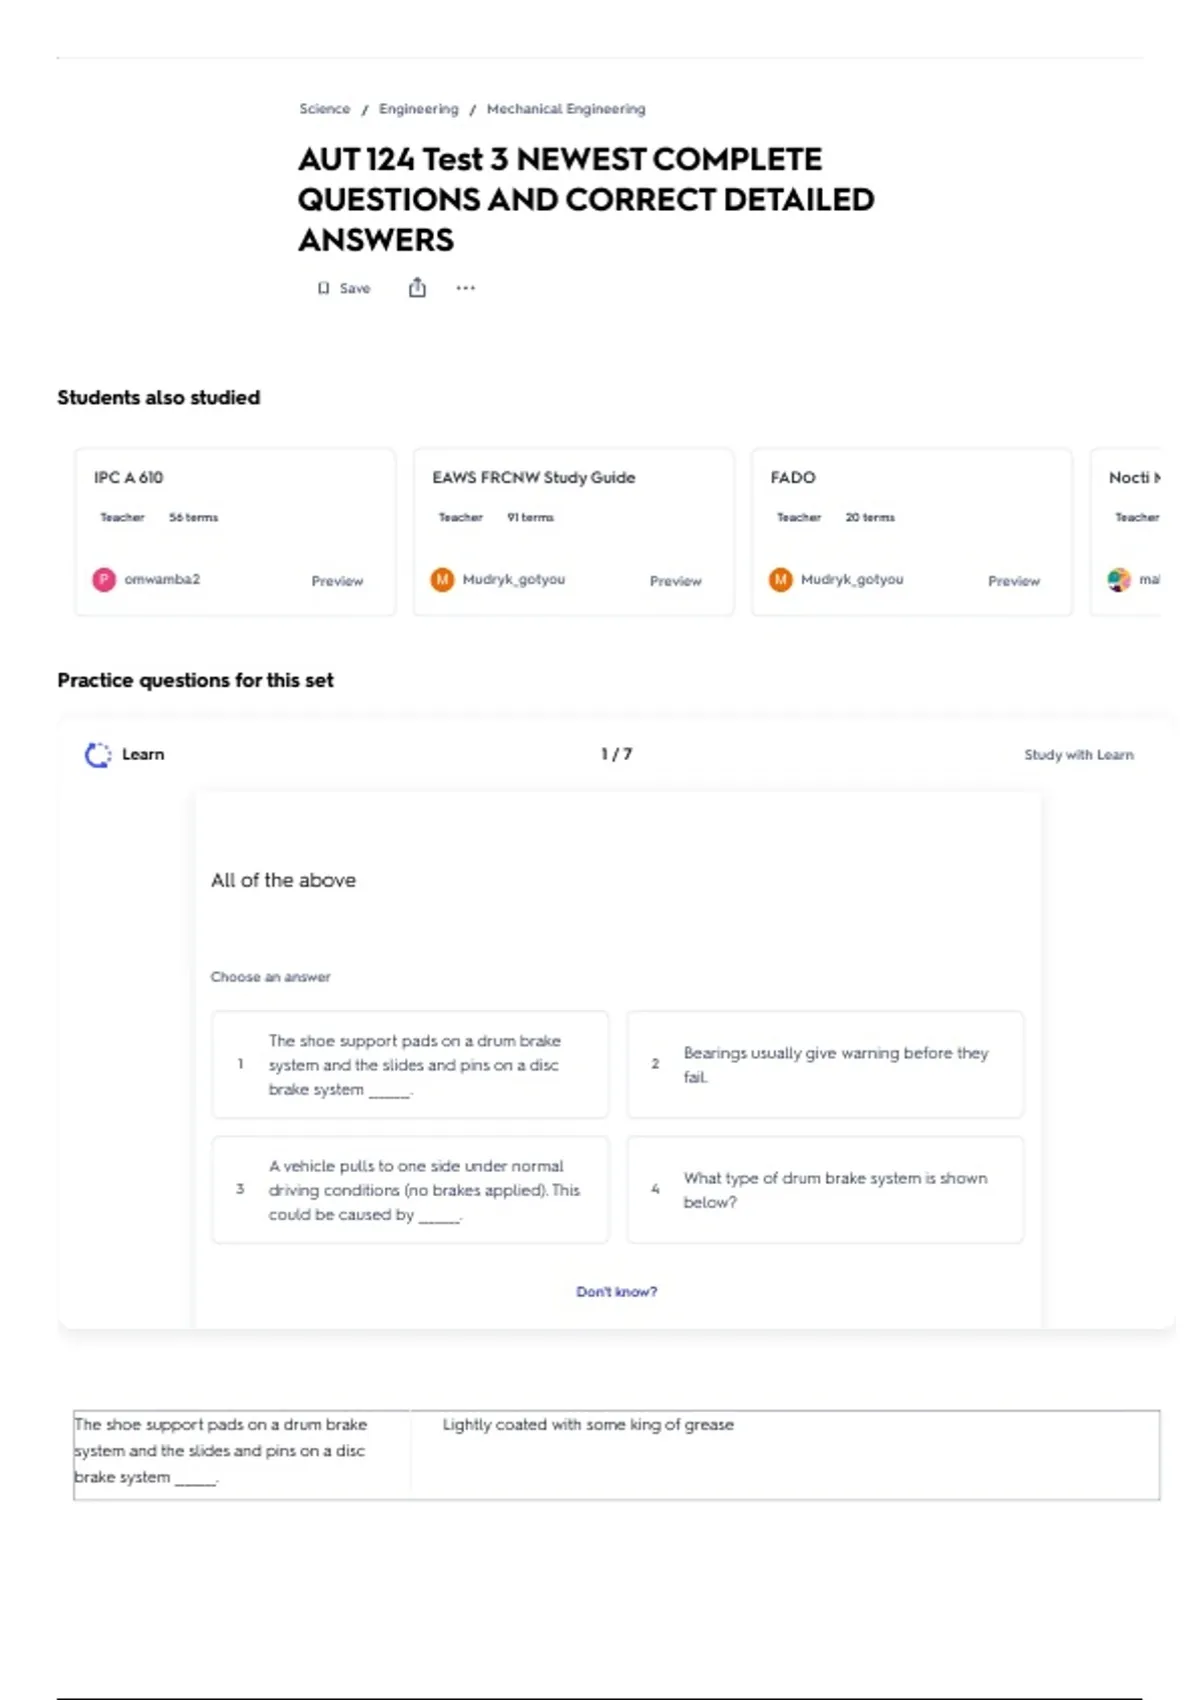Viewport: 1200px width, 1700px height.
Task: Select answer 1 about shoe support pads
Action: [x=410, y=1065]
